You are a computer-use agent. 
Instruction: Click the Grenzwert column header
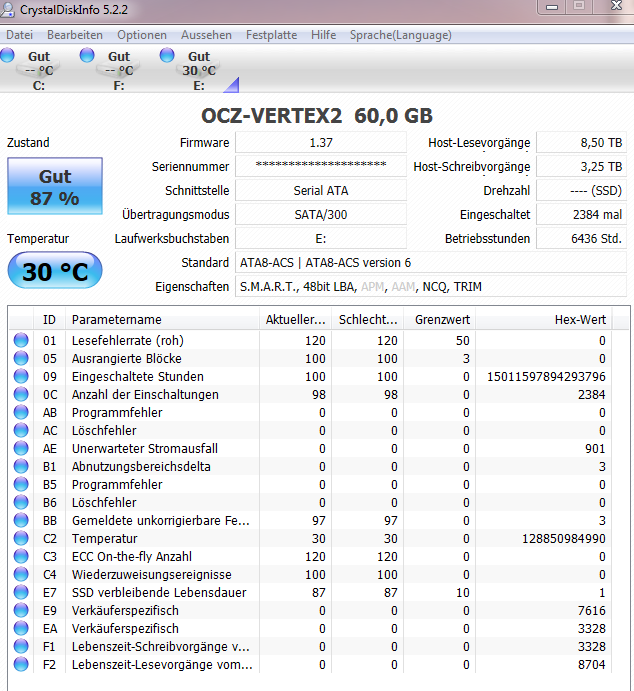440,319
